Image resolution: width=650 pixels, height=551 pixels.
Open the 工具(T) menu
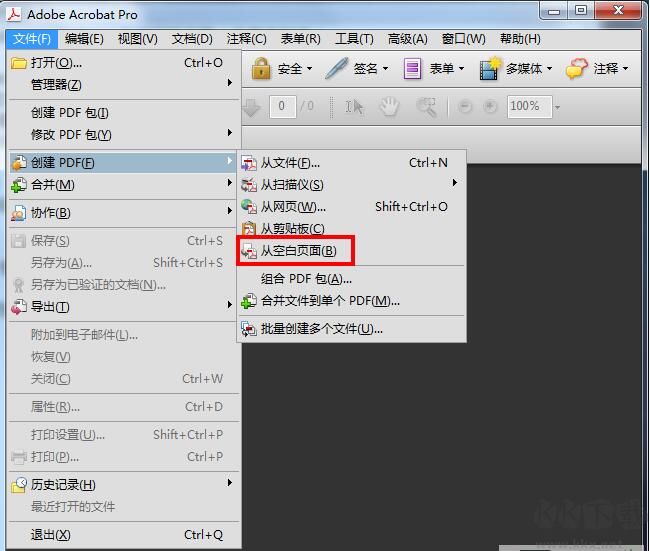pos(354,39)
